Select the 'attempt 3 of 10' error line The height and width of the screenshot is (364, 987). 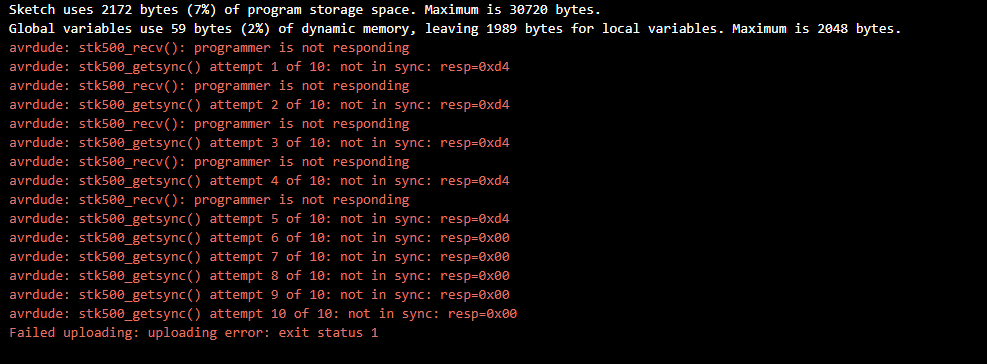coord(259,143)
